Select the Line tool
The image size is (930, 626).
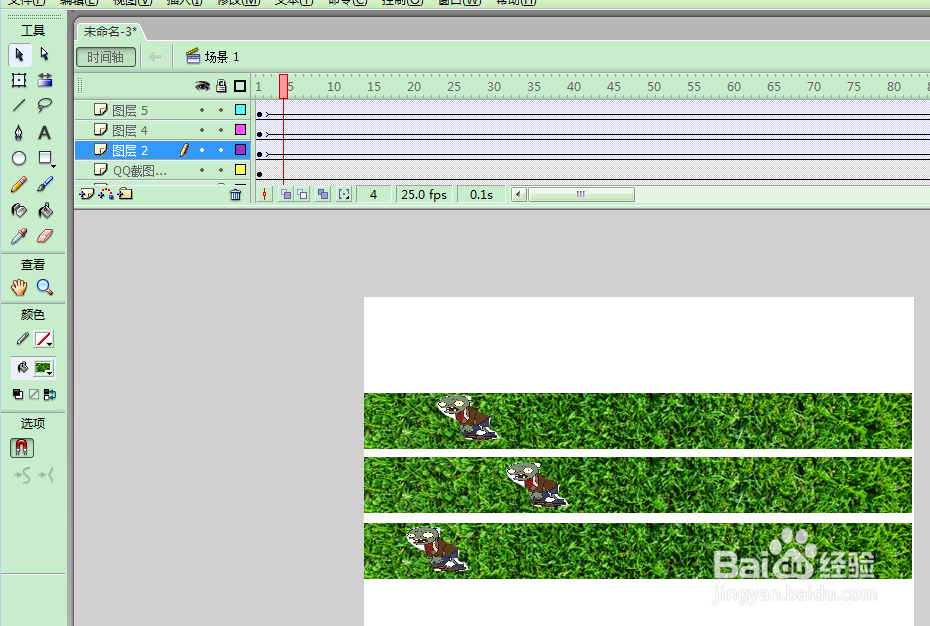coord(19,106)
